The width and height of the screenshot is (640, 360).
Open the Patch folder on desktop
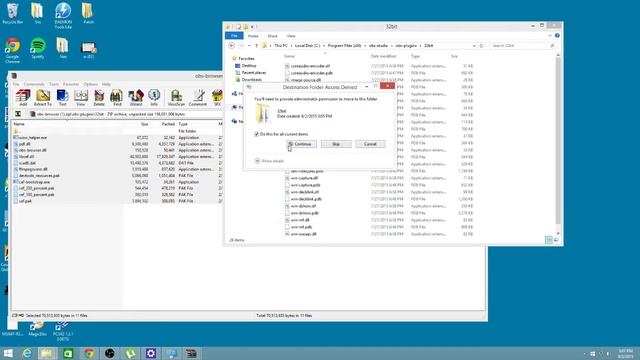tap(88, 13)
